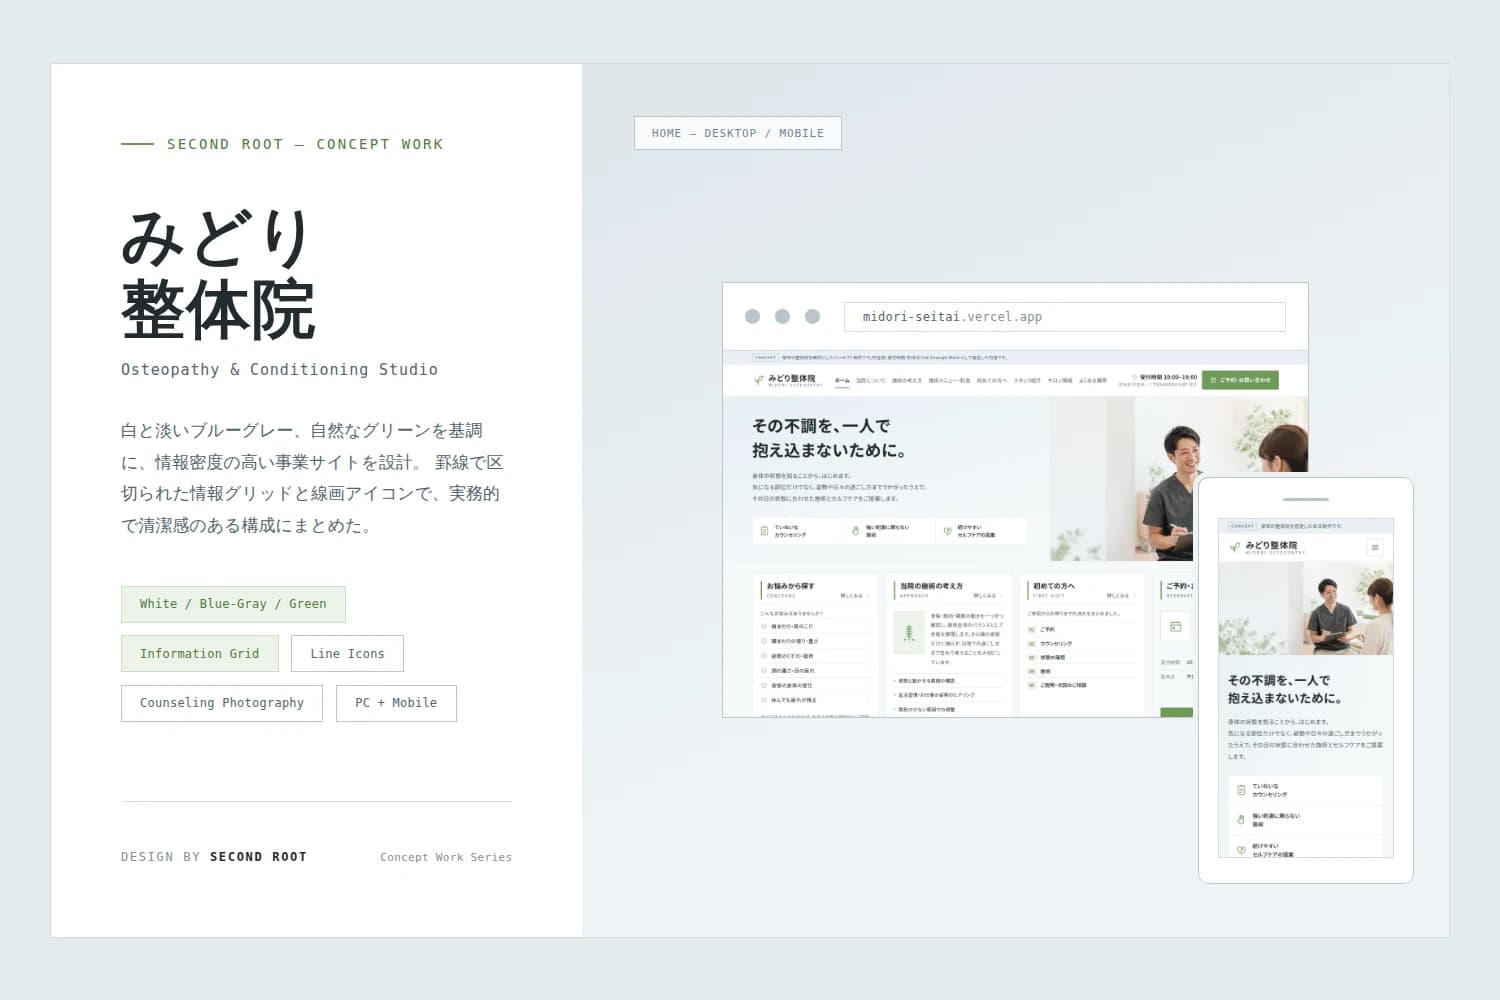Click CONCEPT badge atop desktop site banner

click(765, 357)
